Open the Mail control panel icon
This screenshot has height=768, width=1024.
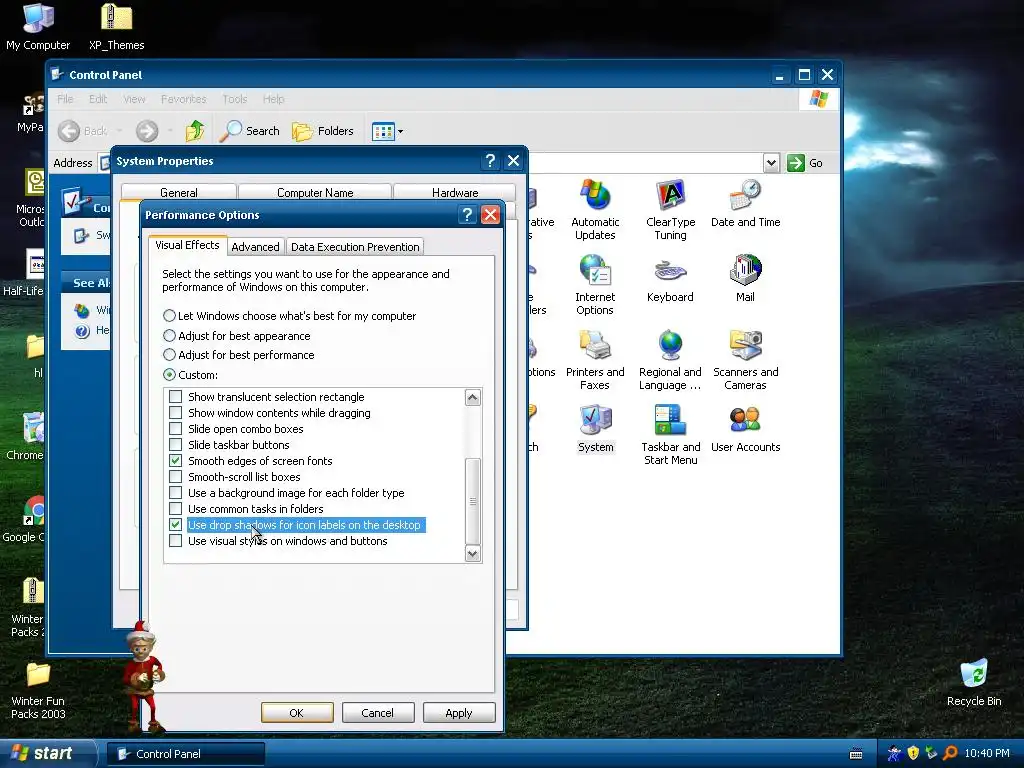[745, 278]
